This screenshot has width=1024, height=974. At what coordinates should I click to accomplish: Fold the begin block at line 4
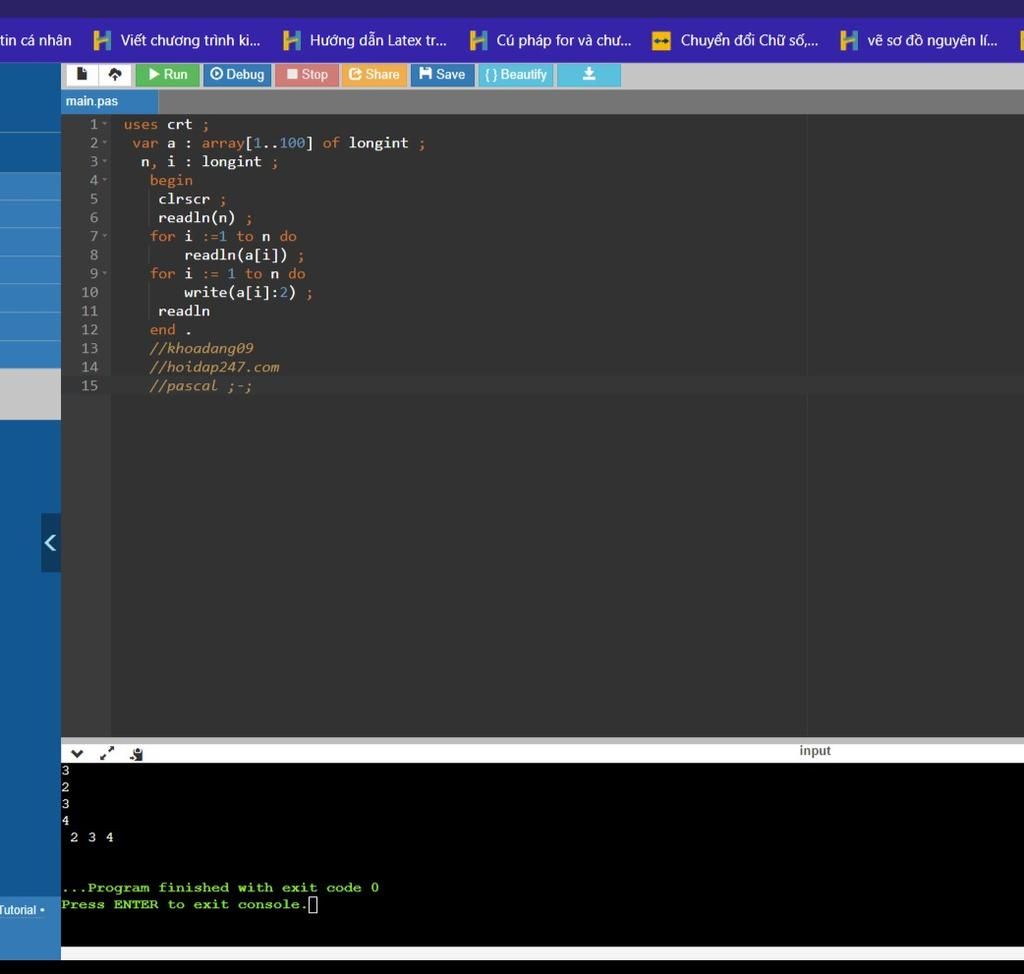click(104, 180)
